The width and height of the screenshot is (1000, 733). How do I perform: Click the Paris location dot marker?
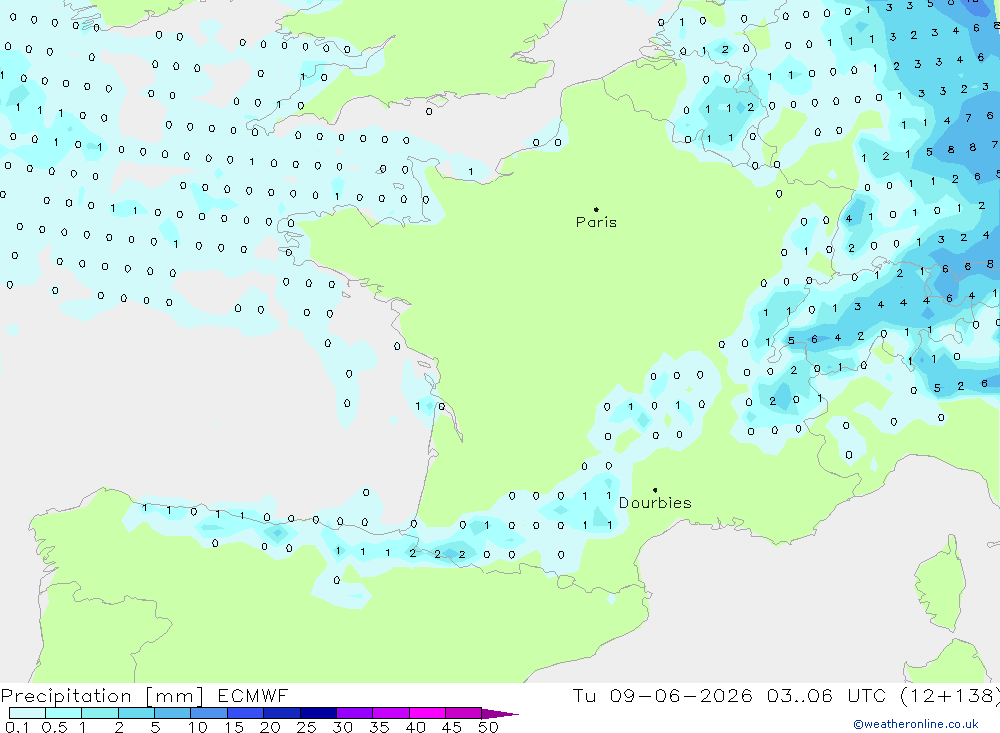coord(596,209)
